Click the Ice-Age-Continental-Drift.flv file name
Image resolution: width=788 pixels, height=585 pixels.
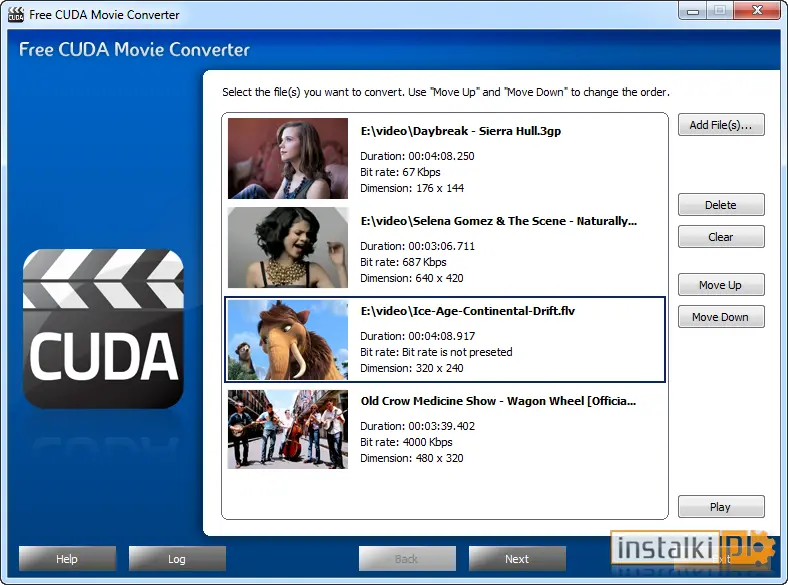point(468,311)
